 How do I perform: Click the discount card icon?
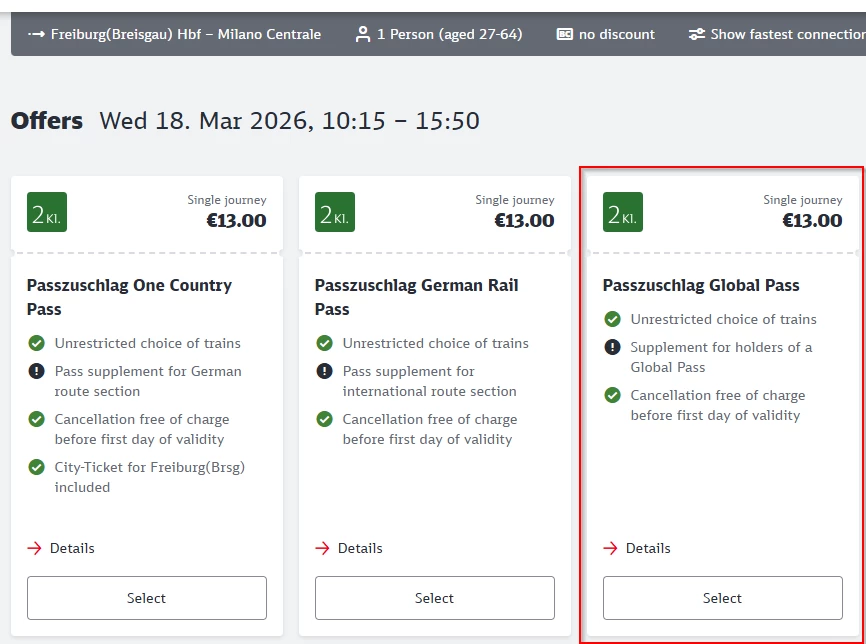click(x=564, y=34)
